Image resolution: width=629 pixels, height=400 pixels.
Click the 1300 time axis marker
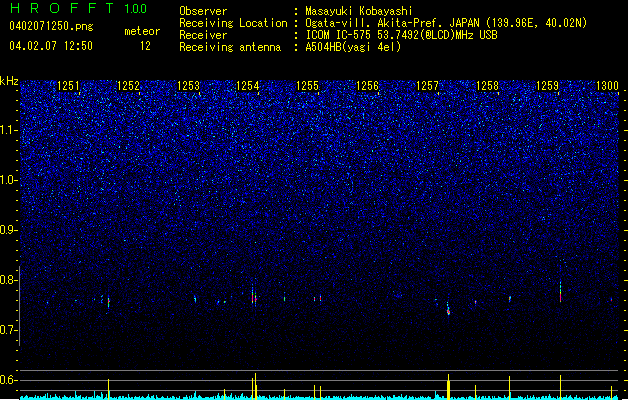pyautogui.click(x=607, y=86)
